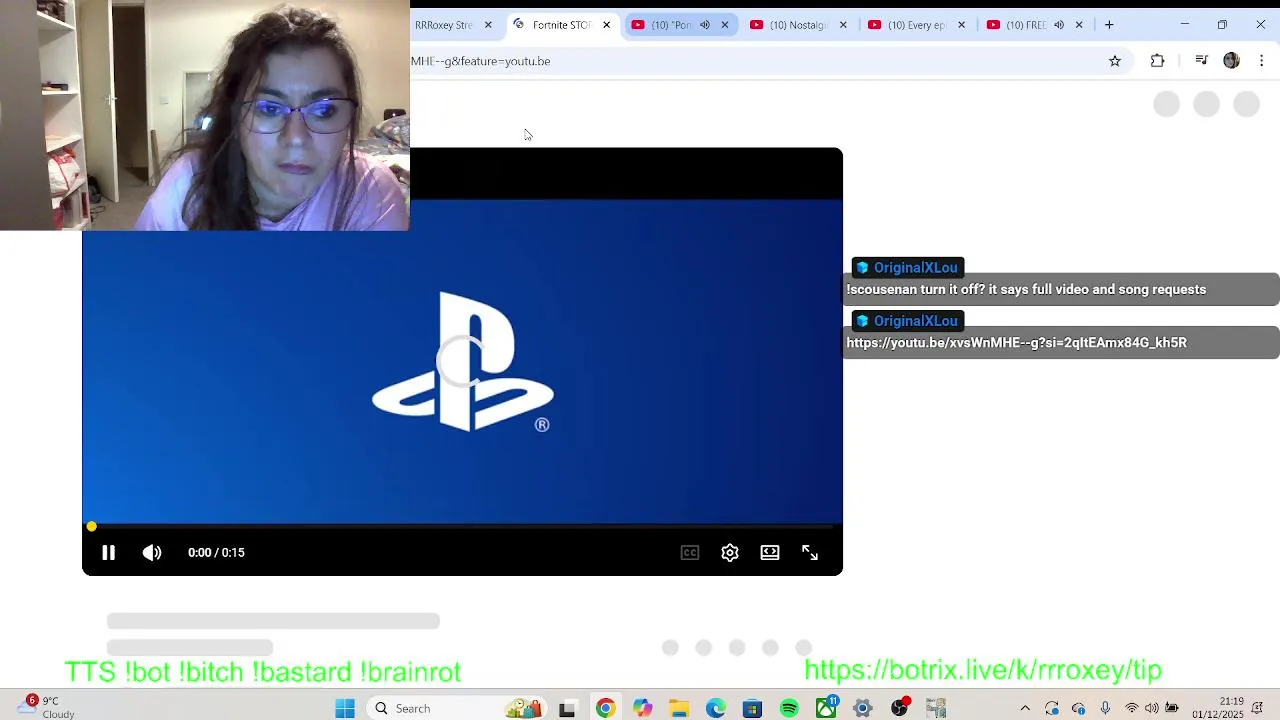
Task: Switch the player to theater mode
Action: pos(770,552)
